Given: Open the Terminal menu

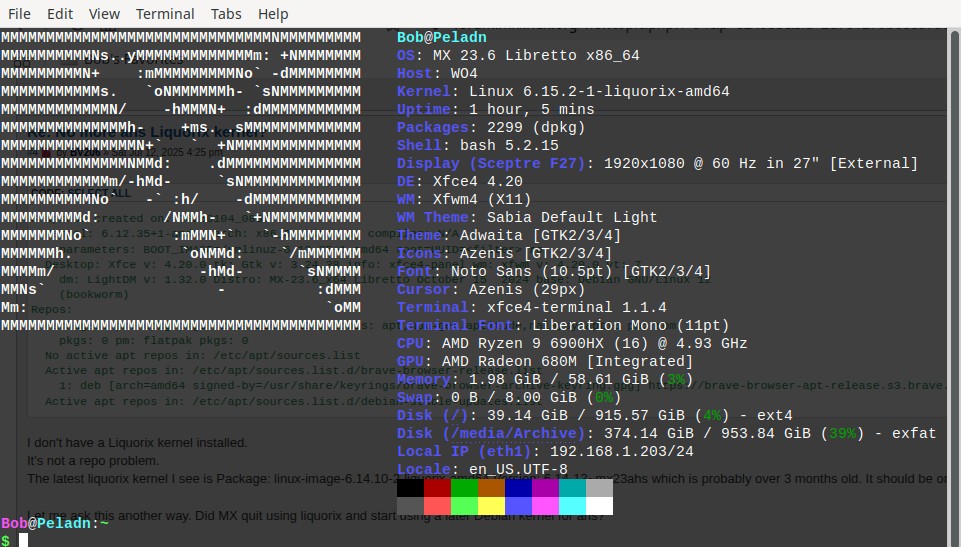Looking at the screenshot, I should 165,13.
